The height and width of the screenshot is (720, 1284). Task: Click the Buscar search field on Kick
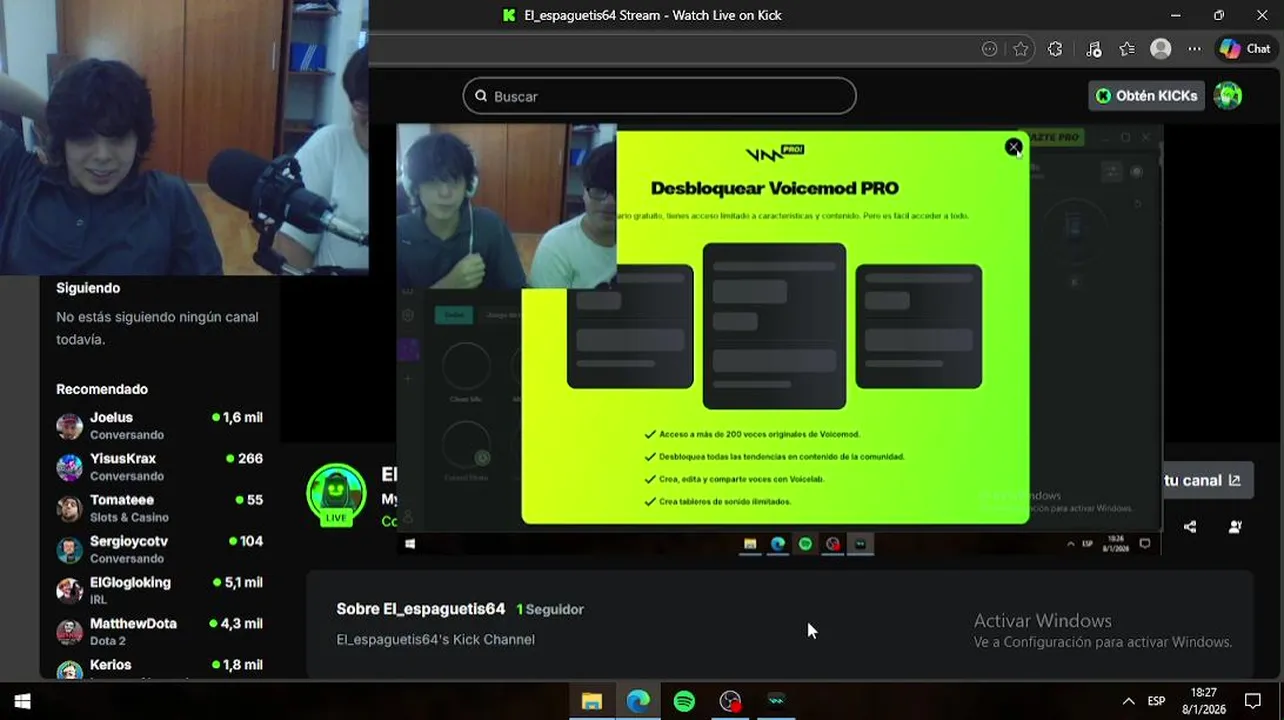(x=659, y=96)
